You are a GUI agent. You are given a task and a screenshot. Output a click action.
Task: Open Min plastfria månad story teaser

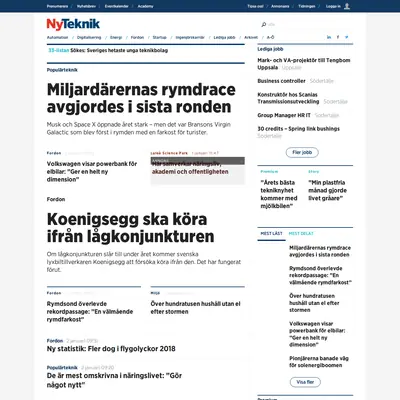(x=327, y=190)
